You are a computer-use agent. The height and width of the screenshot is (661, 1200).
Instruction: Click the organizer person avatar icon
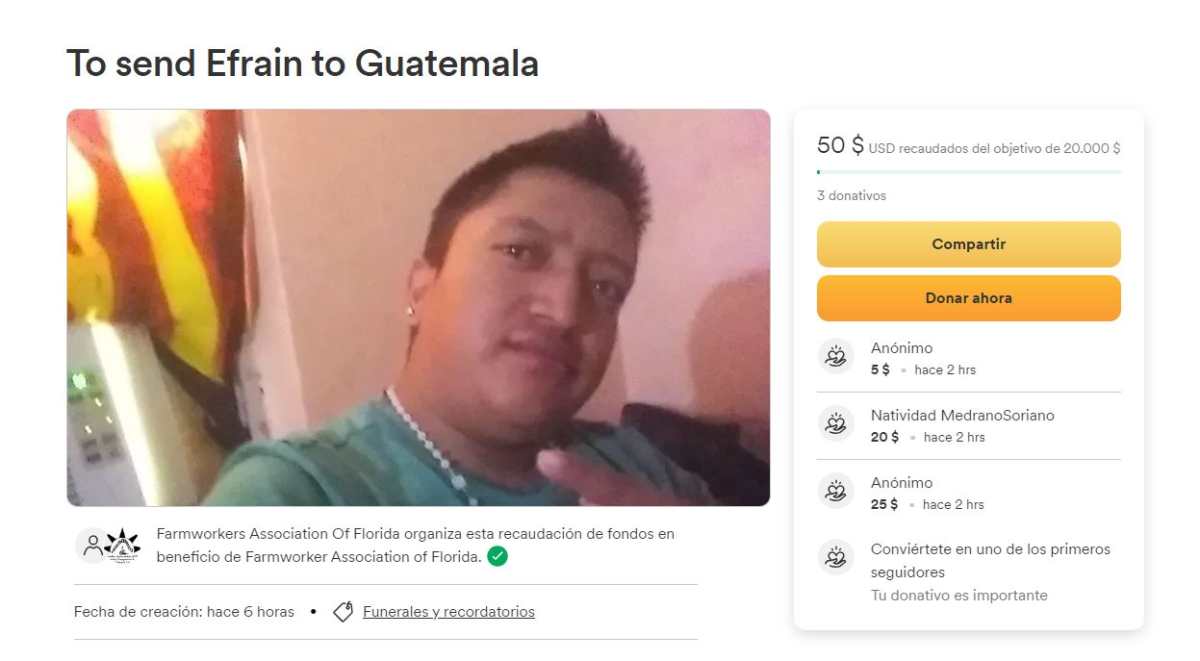coord(92,545)
